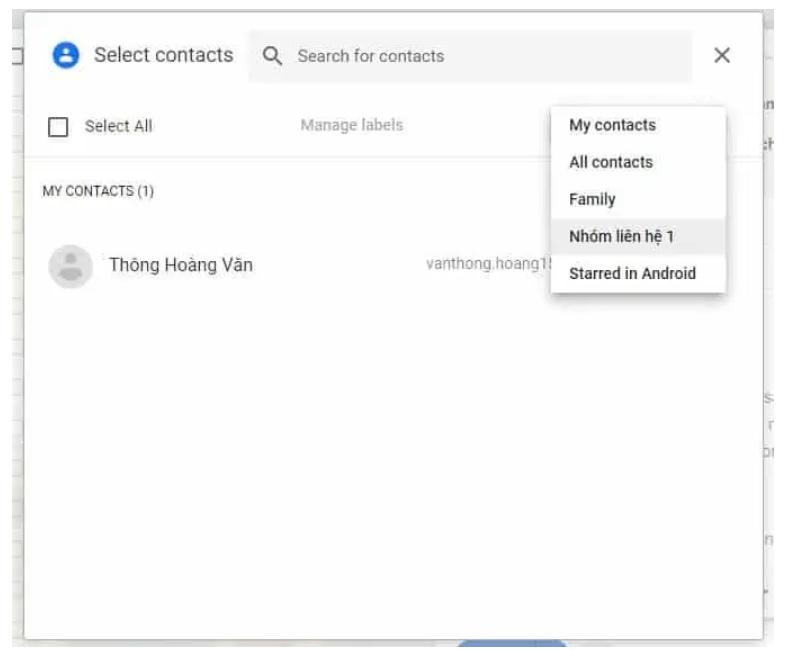Viewport: 786px width, 650px height.
Task: Choose My contacts from the dropdown list
Action: 612,125
